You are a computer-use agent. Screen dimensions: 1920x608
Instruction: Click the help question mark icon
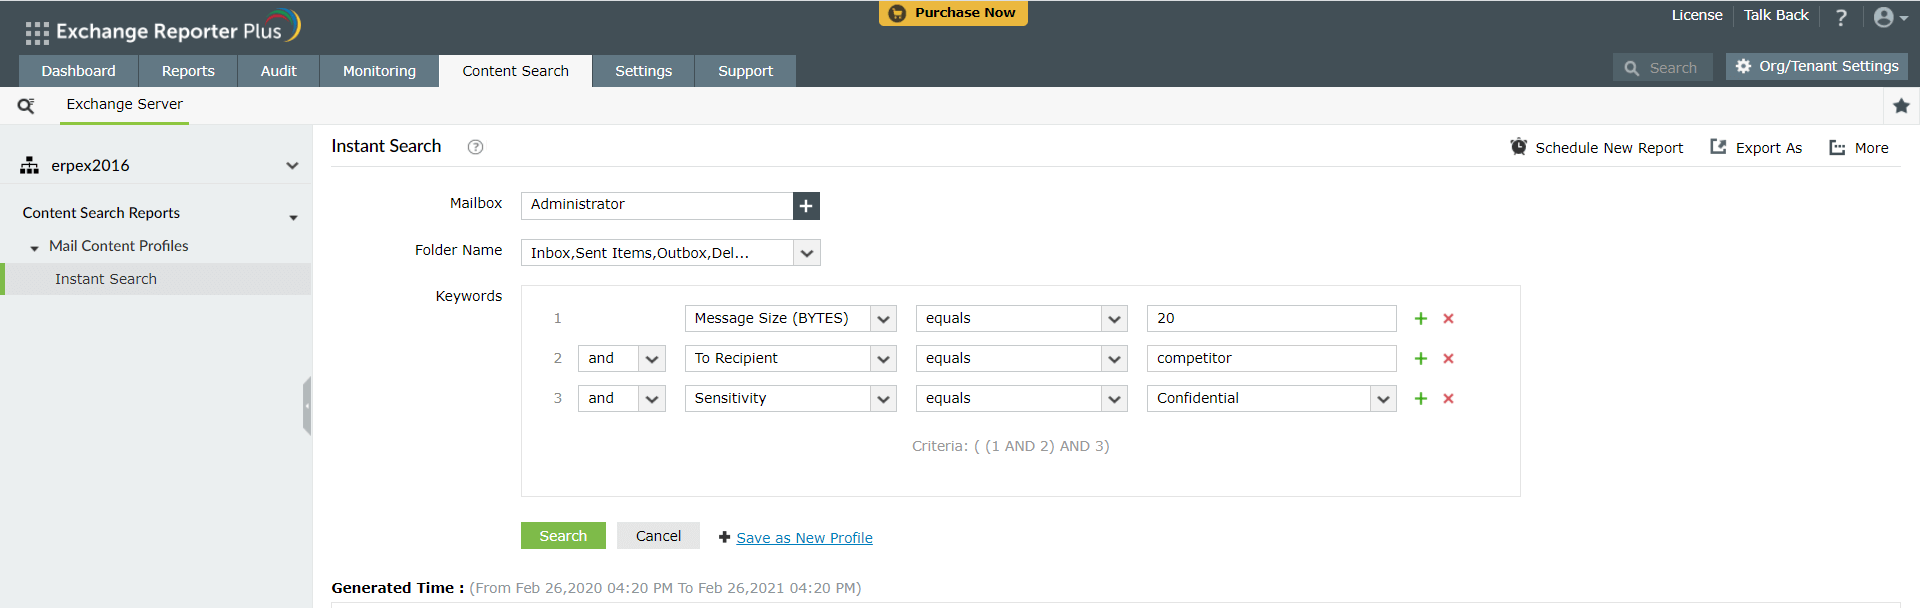[x=1841, y=17]
